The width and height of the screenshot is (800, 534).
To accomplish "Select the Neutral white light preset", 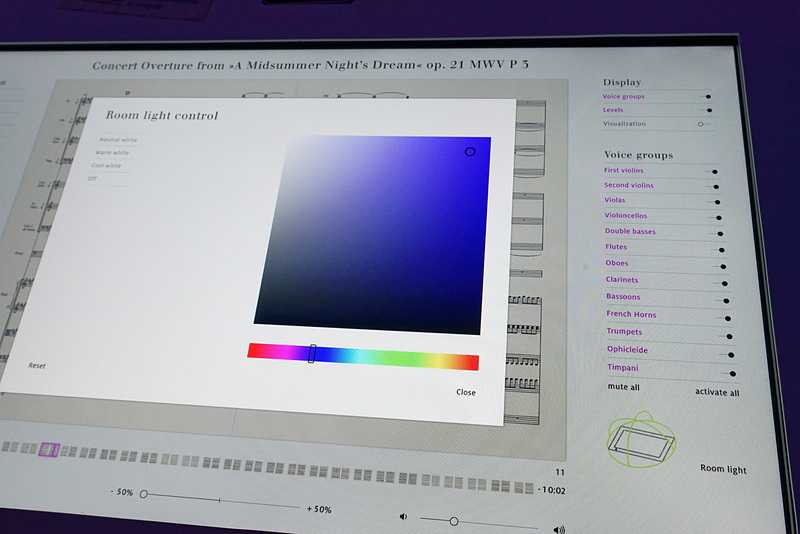I will [x=118, y=140].
